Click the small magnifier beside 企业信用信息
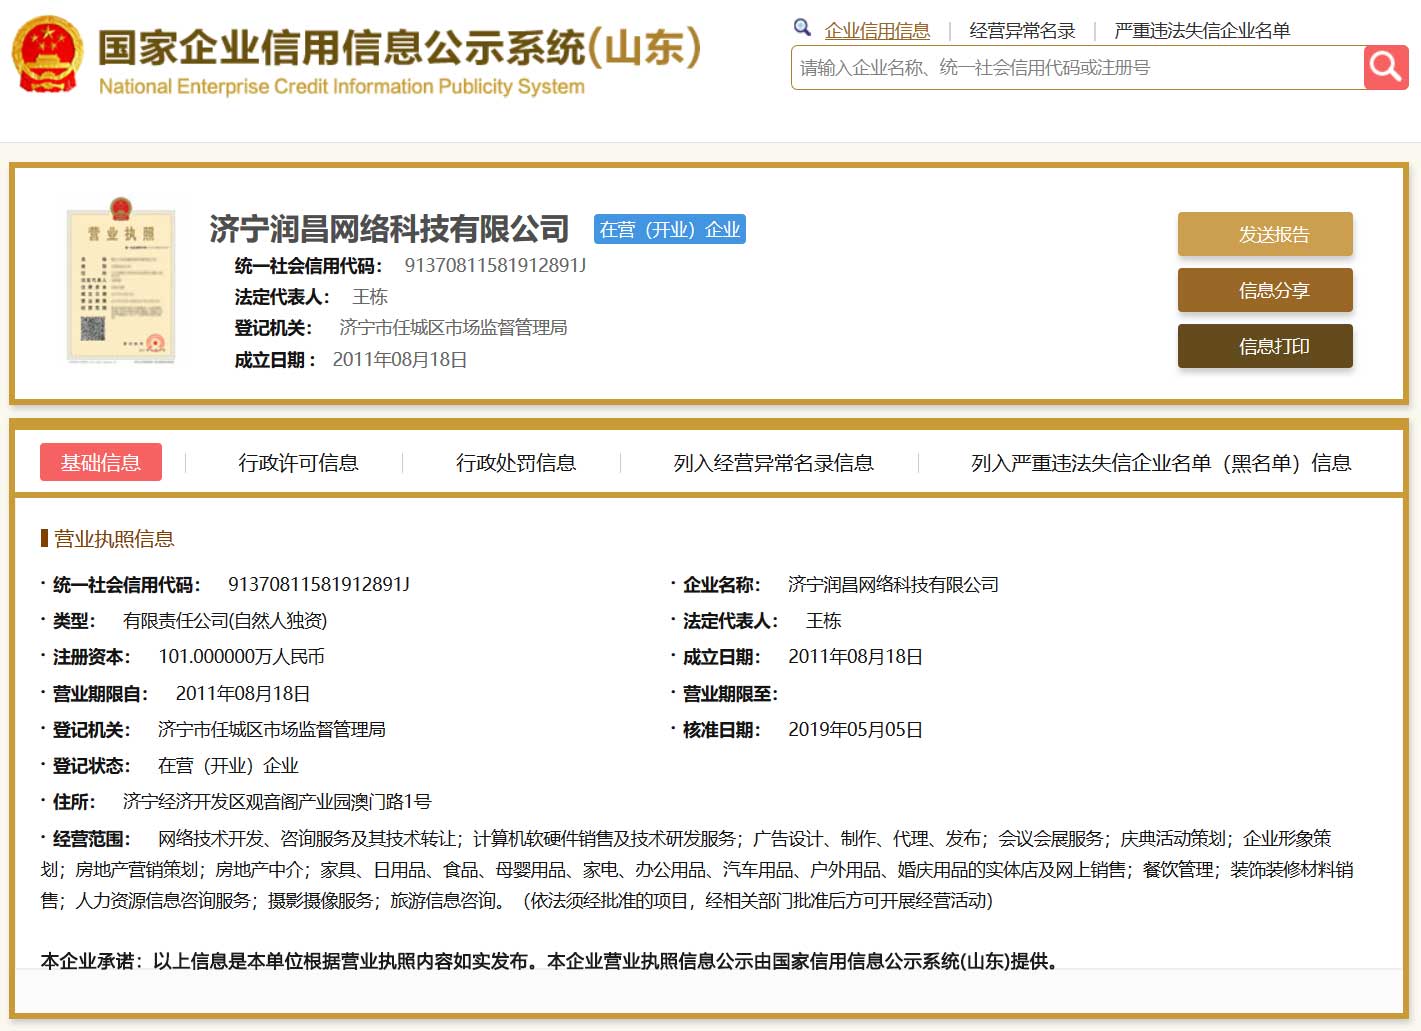1421x1031 pixels. [x=802, y=28]
